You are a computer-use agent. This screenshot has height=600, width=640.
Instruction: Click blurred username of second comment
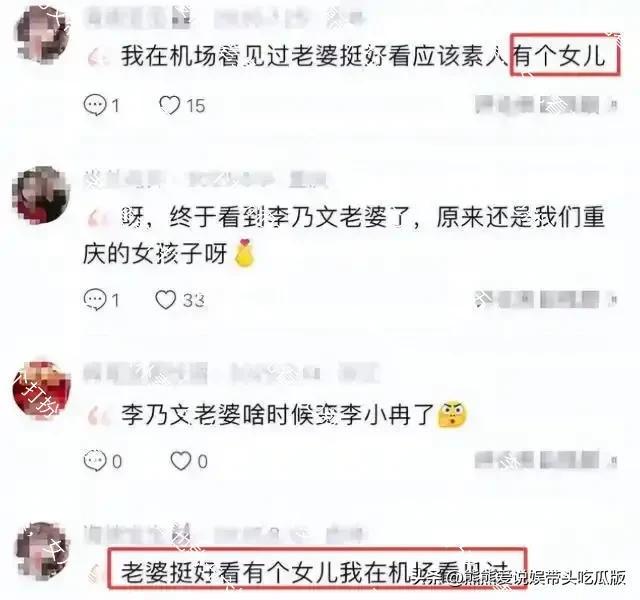126,180
